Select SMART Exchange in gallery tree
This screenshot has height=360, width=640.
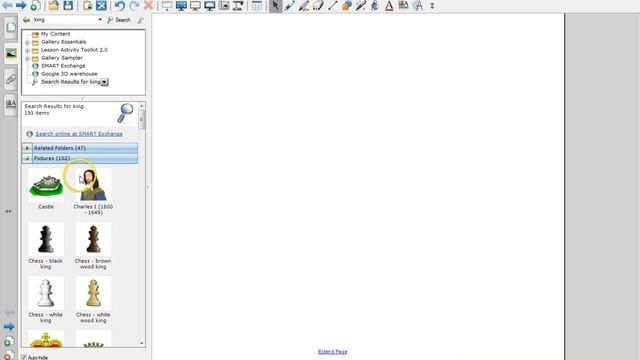(63, 66)
